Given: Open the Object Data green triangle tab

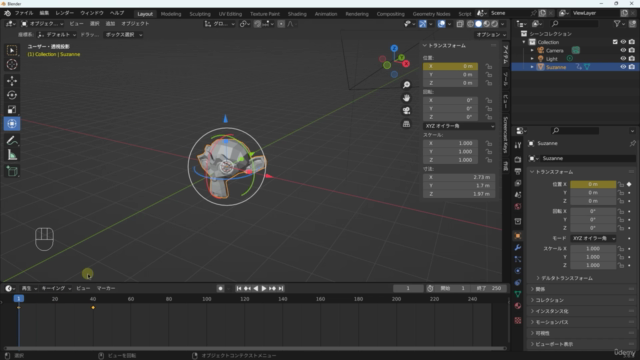Looking at the screenshot, I should (518, 294).
